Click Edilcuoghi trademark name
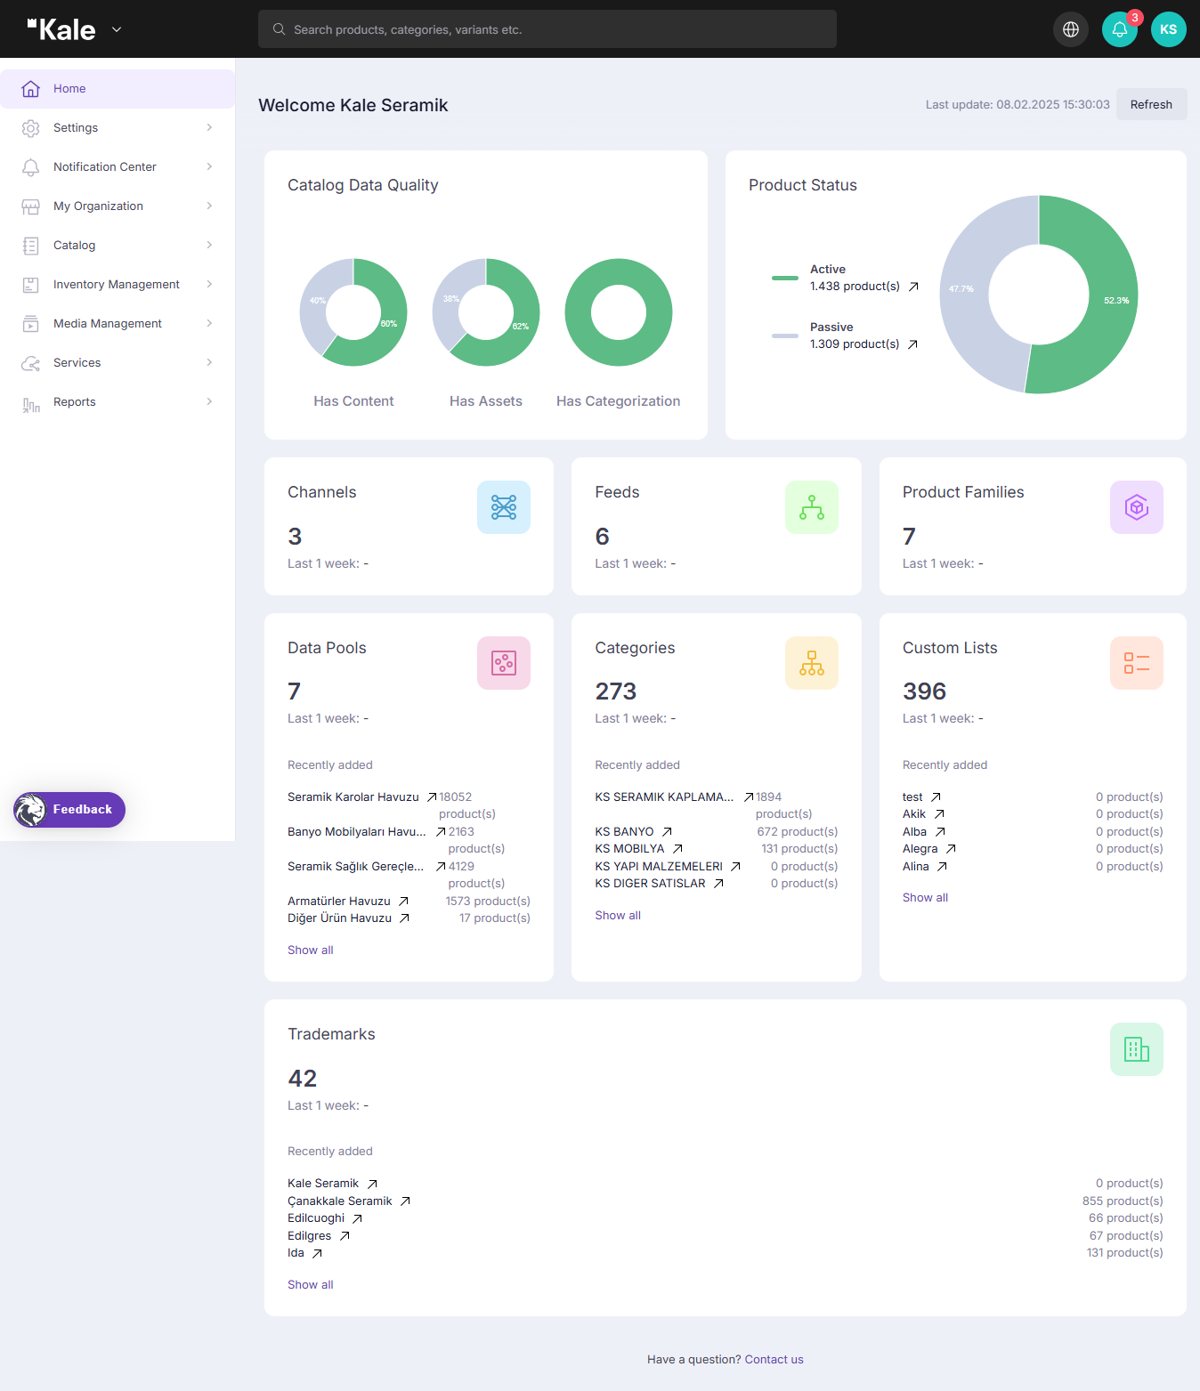Viewport: 1200px width, 1391px height. tap(316, 1218)
